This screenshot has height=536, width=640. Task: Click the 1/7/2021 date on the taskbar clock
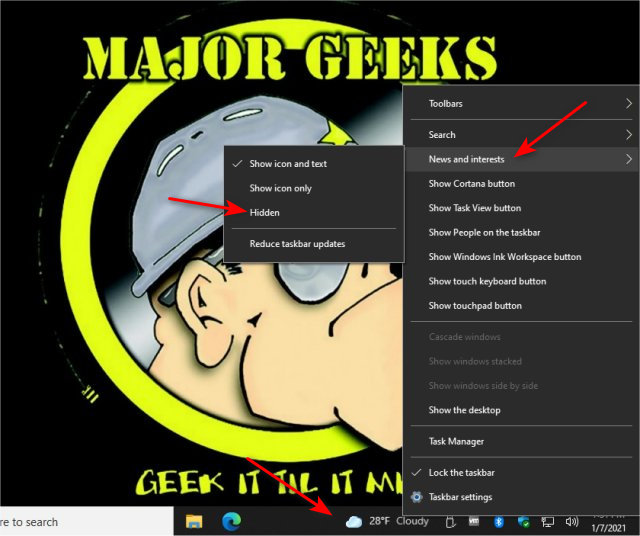coord(609,528)
